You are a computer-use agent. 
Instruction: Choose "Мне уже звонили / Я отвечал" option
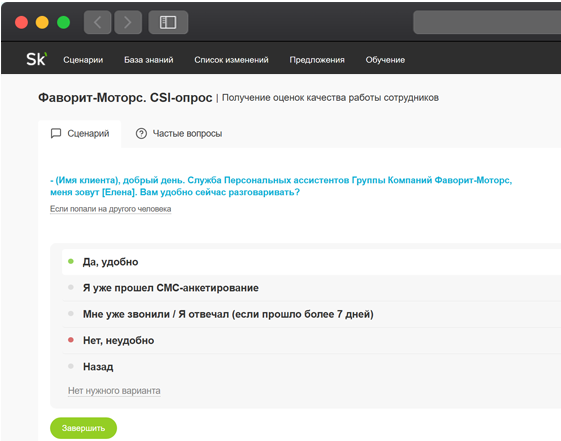pyautogui.click(x=311, y=314)
